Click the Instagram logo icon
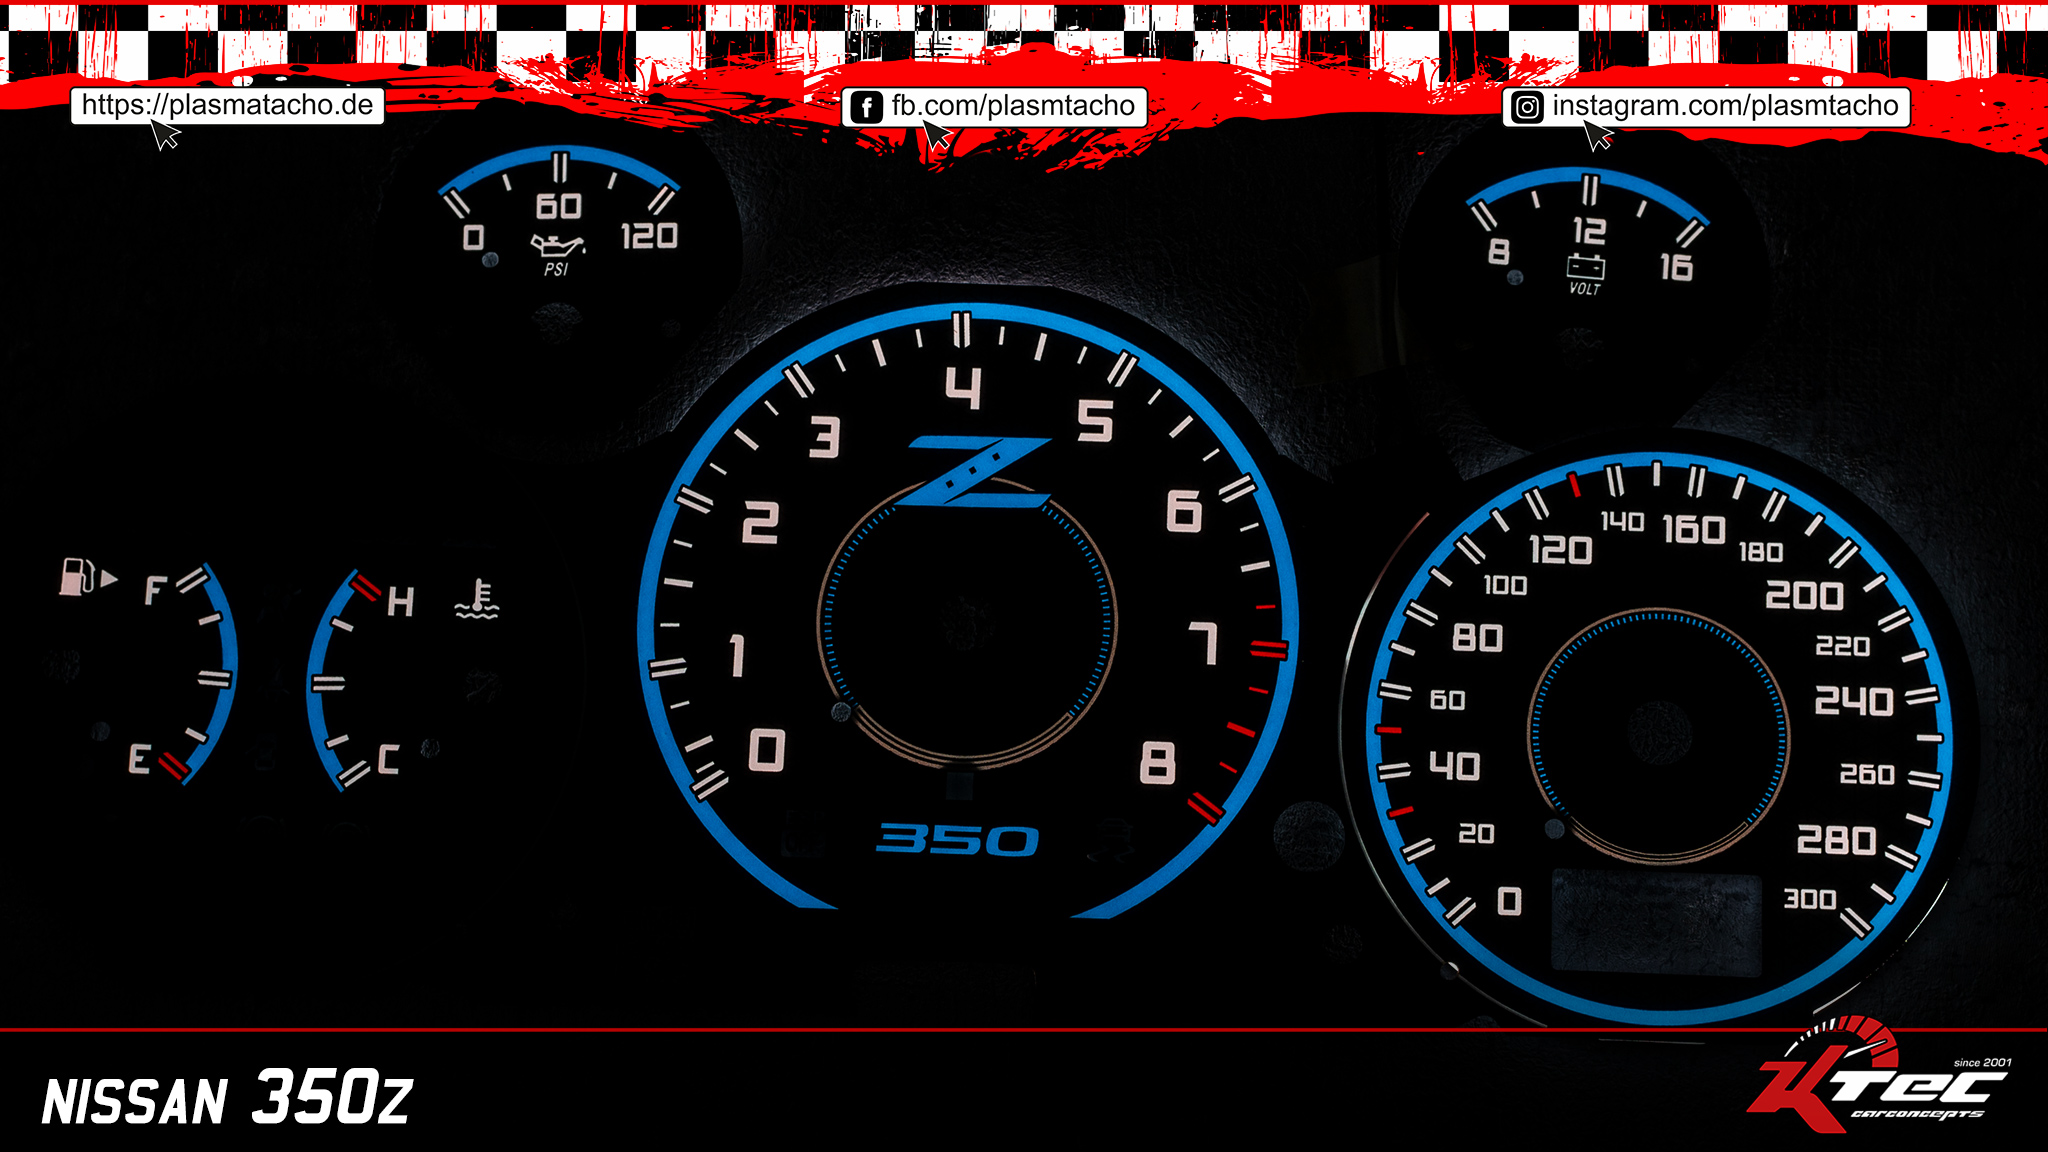 pyautogui.click(x=1527, y=107)
